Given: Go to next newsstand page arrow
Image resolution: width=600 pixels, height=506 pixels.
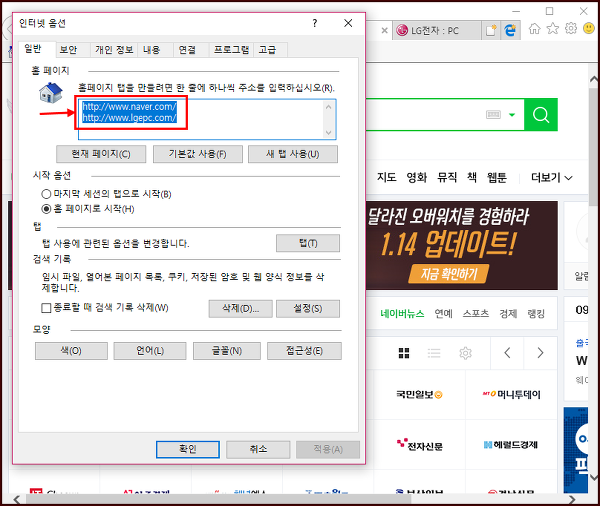Looking at the screenshot, I should 540,353.
